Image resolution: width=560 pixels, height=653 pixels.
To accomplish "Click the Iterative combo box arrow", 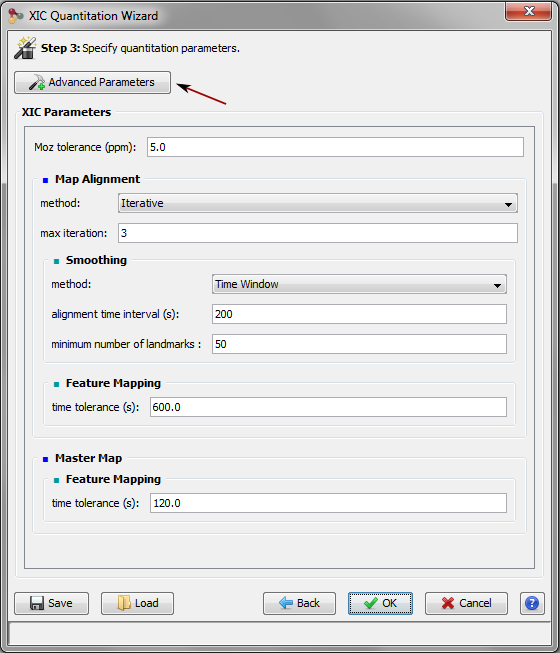I will 508,204.
